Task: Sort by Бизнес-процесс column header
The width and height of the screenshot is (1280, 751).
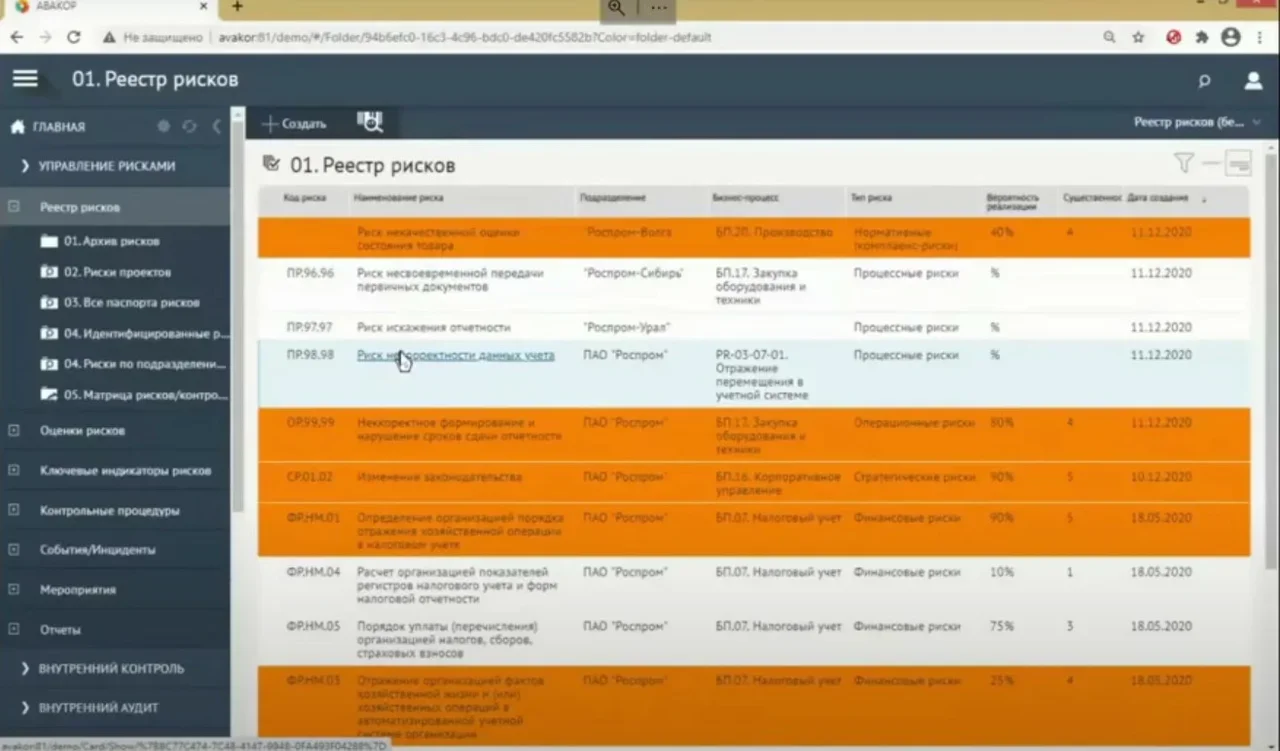Action: tap(745, 198)
